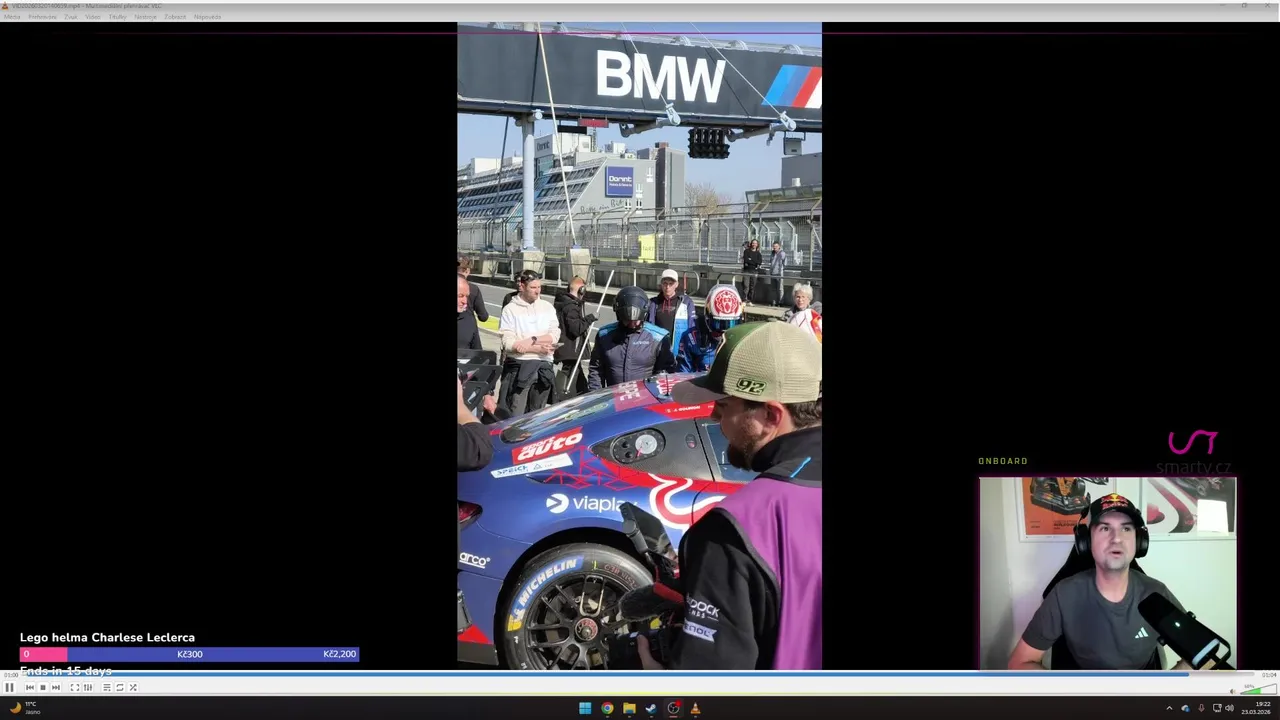This screenshot has height=720, width=1280.
Task: Click the Lego helma Charlese Leclerca goal title
Action: [x=107, y=637]
